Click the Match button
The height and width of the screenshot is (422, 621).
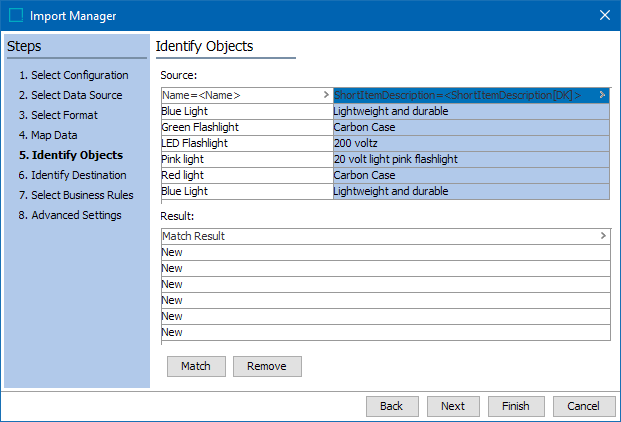click(x=196, y=366)
